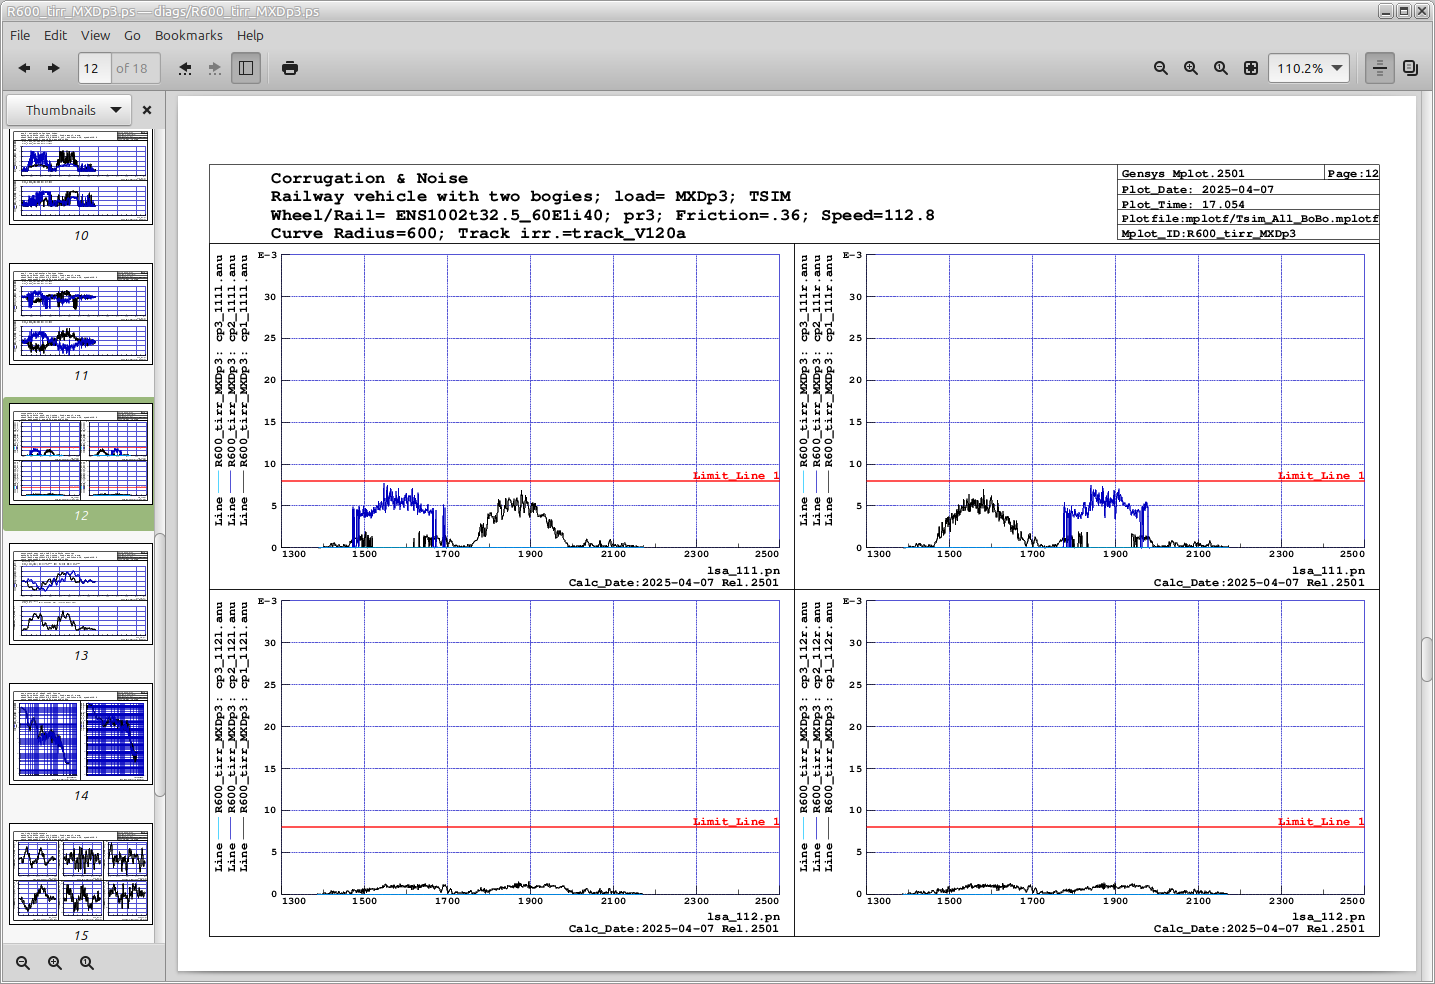Open the Edit menu
The image size is (1435, 984).
(55, 35)
